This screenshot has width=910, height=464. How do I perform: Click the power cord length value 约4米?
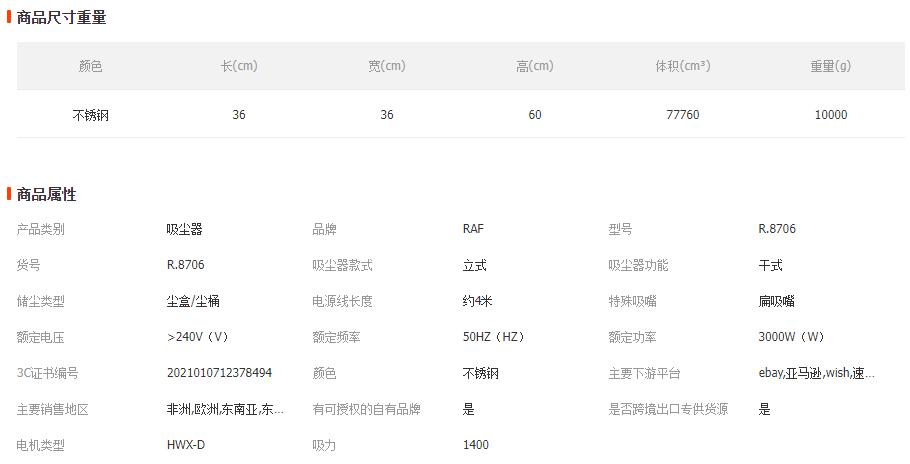pyautogui.click(x=480, y=301)
